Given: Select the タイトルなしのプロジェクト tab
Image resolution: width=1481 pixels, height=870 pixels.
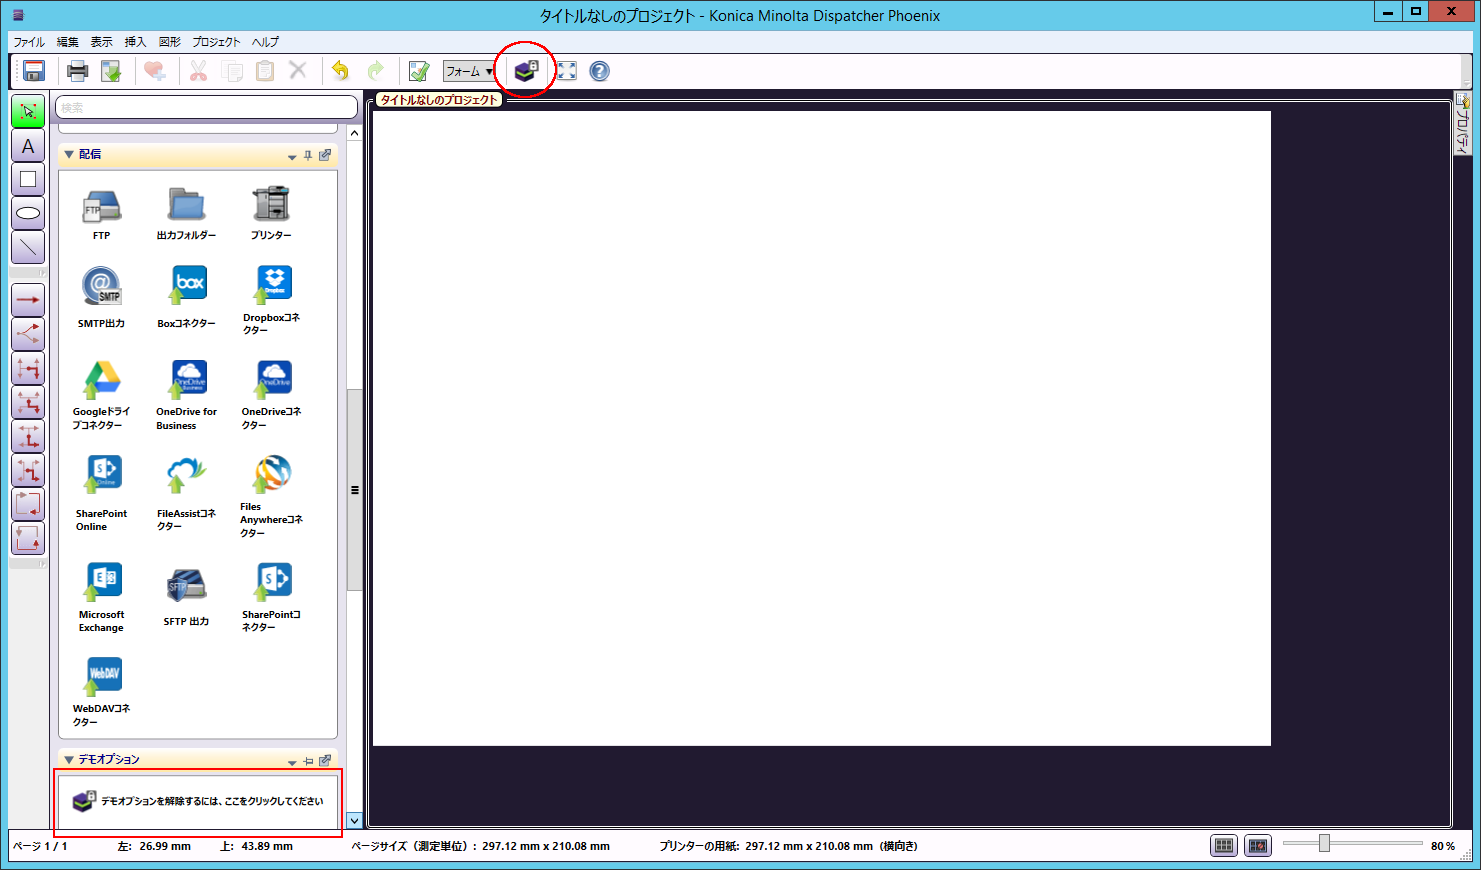Looking at the screenshot, I should [x=439, y=99].
